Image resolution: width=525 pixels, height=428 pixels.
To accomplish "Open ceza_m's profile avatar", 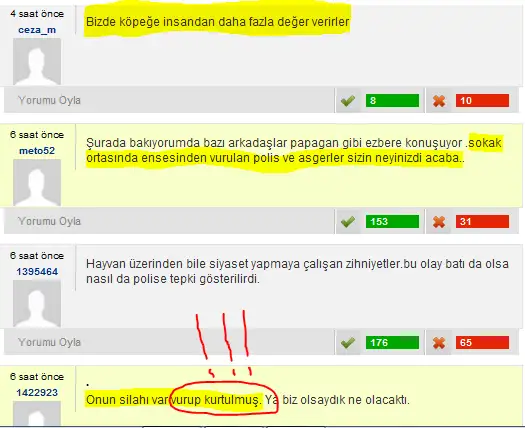I will pos(37,61).
